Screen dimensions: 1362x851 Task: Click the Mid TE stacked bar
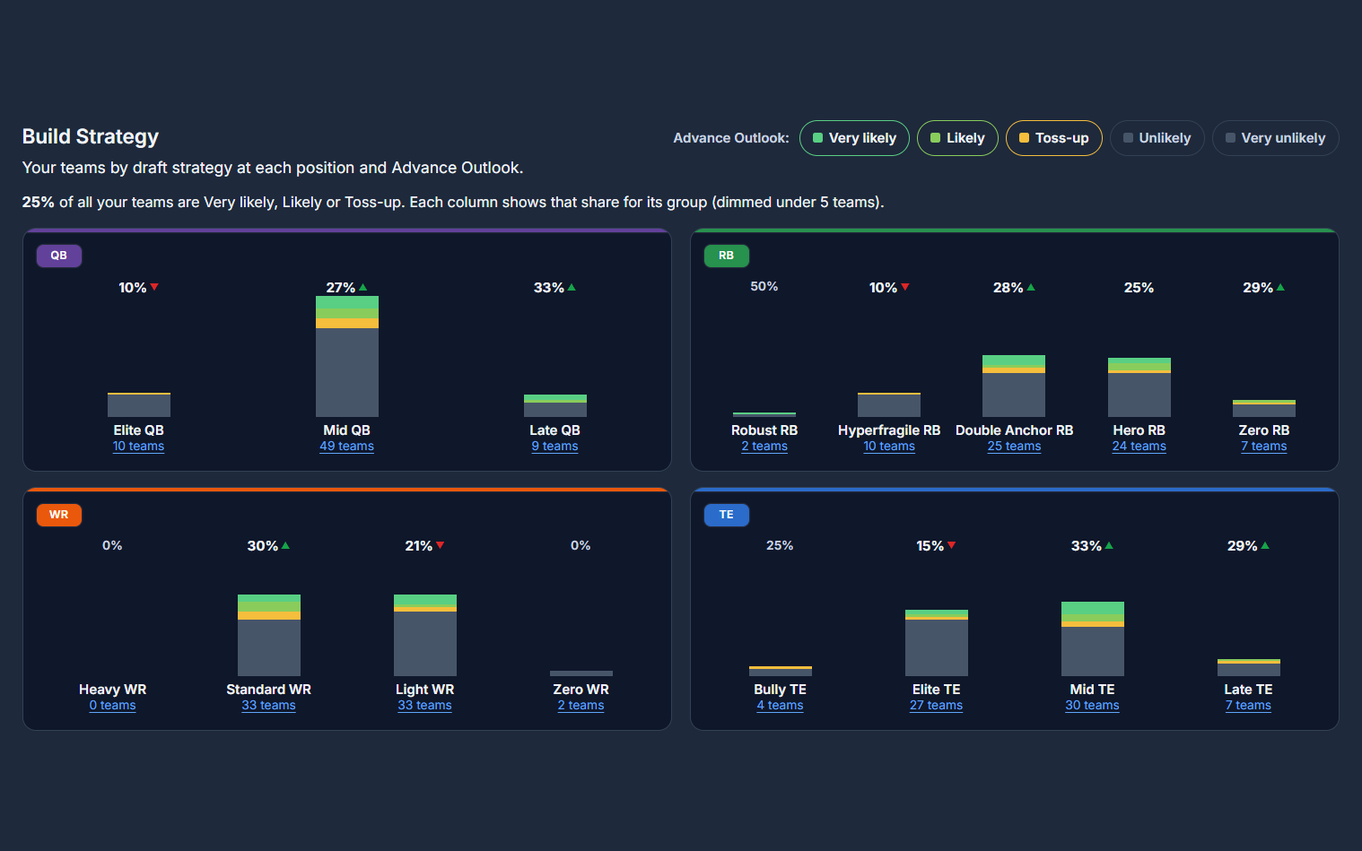tap(1092, 639)
